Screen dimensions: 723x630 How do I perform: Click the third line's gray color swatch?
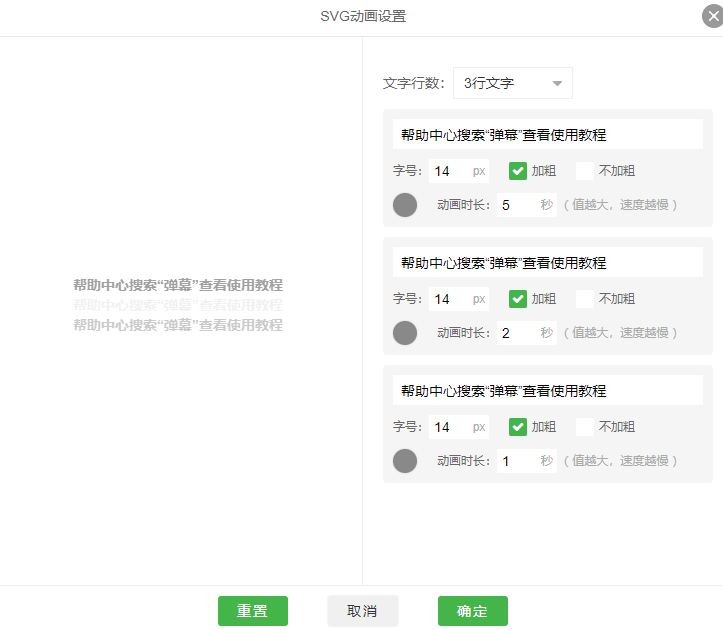[x=405, y=461]
